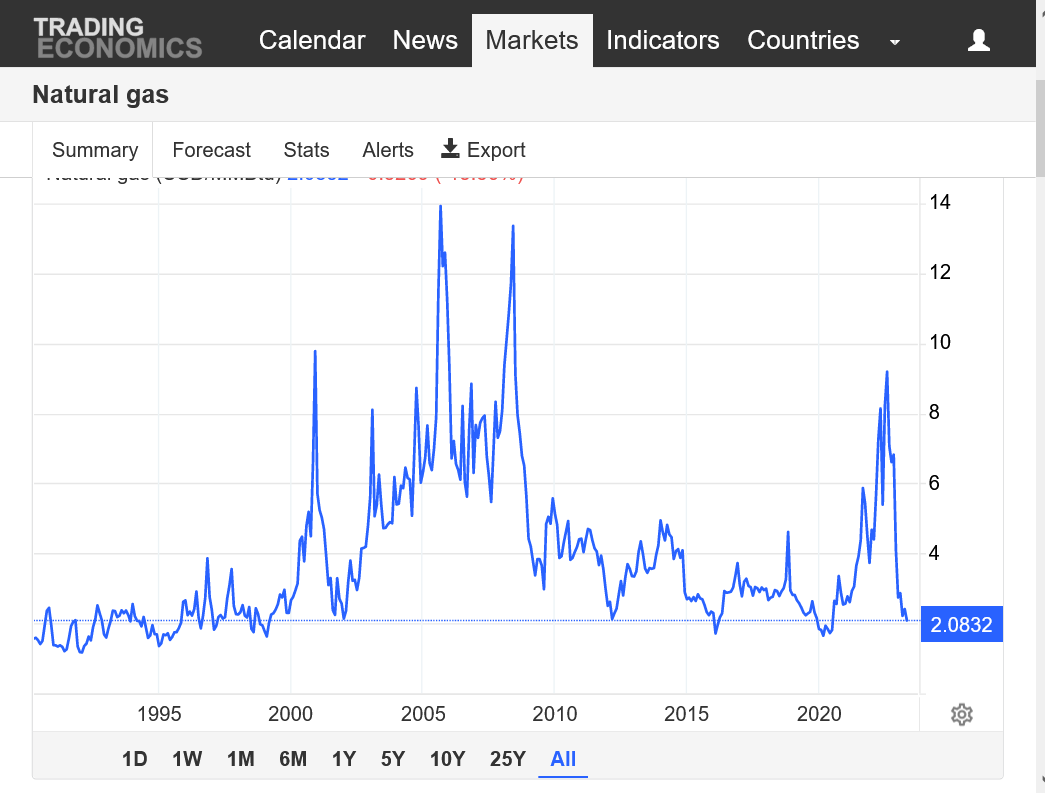Image resolution: width=1045 pixels, height=800 pixels.
Task: Click the 6 y-axis value
Action: (x=934, y=483)
